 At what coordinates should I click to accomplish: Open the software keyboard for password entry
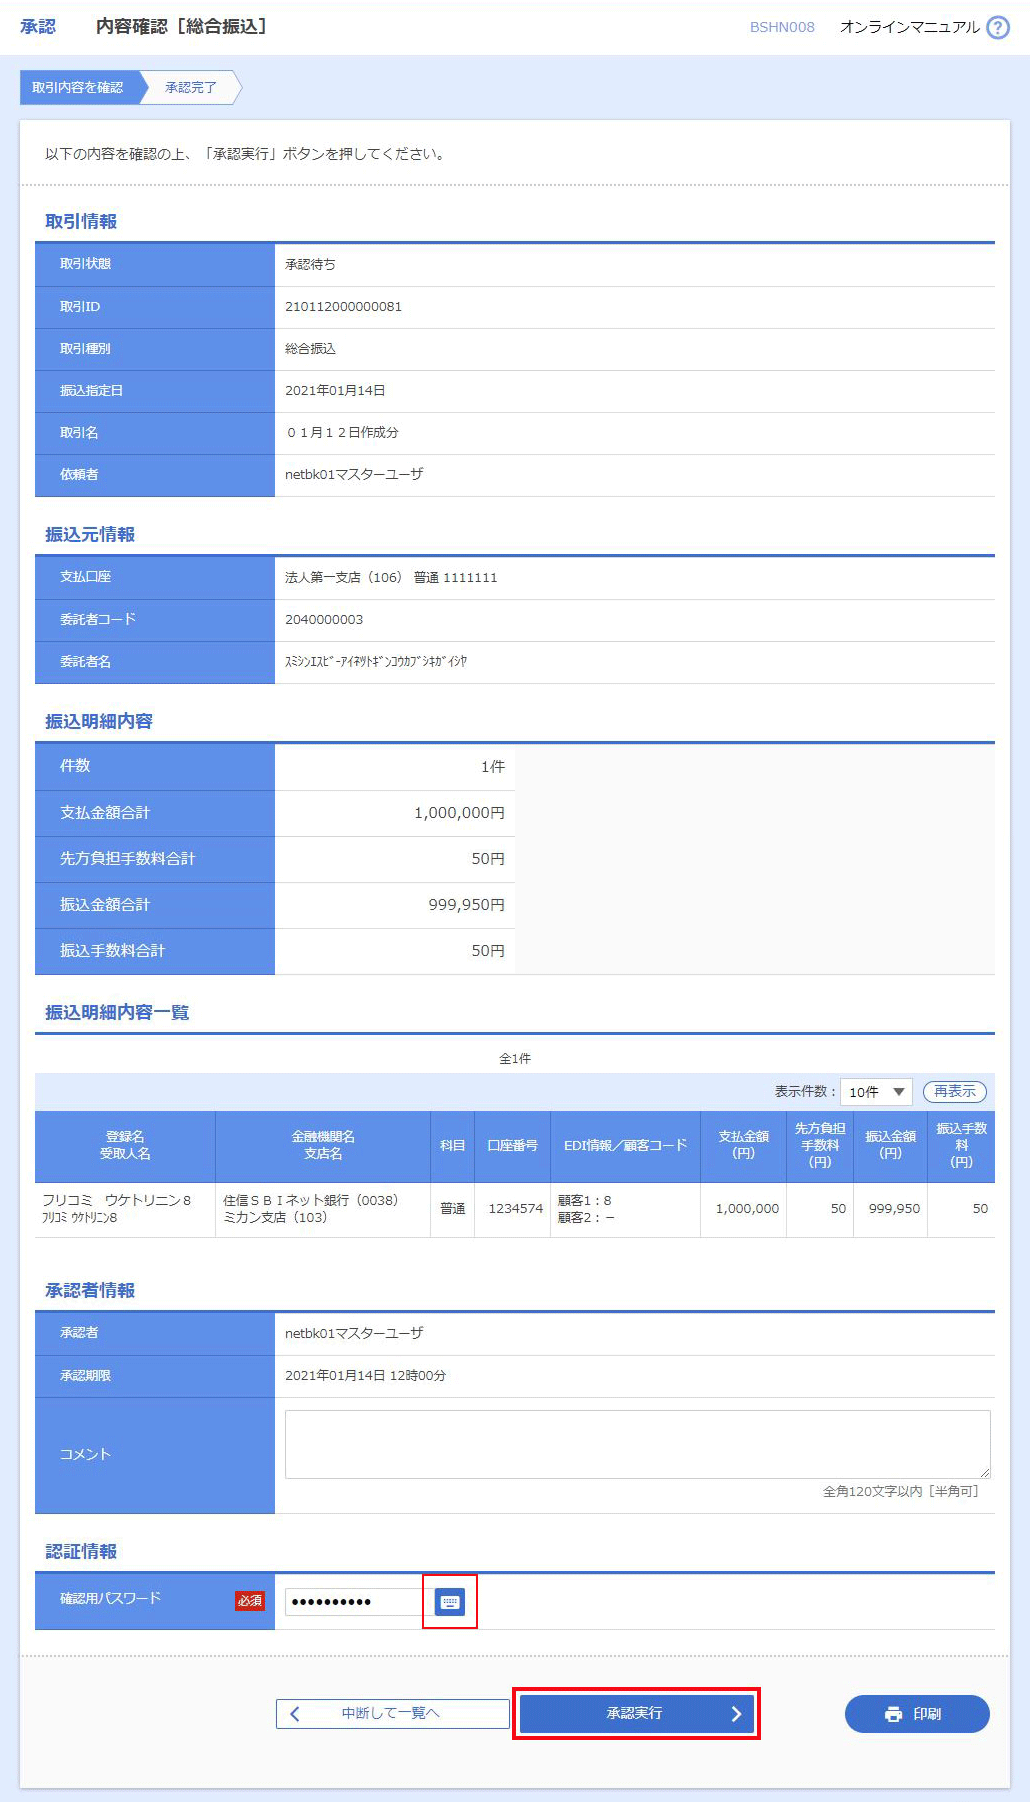coord(450,1601)
